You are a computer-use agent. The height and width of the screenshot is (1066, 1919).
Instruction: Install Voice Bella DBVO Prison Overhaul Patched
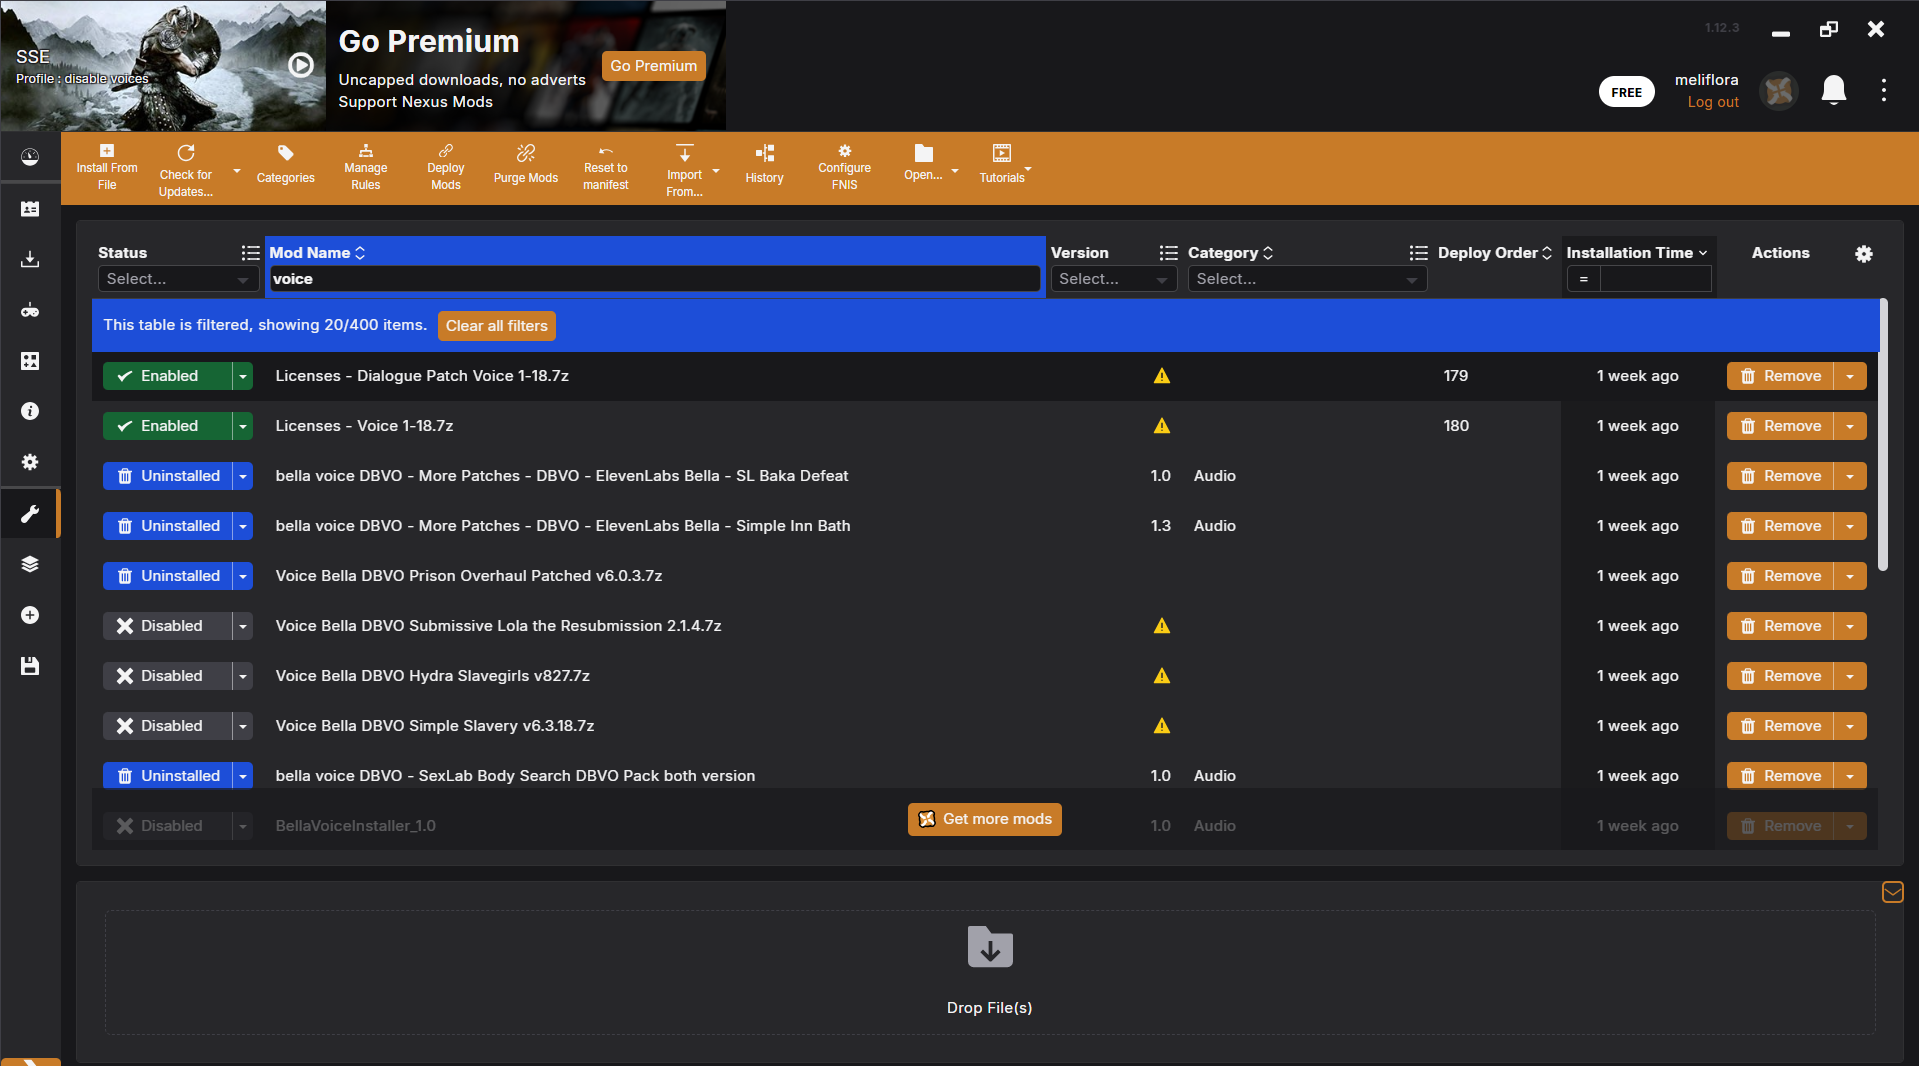click(x=167, y=576)
